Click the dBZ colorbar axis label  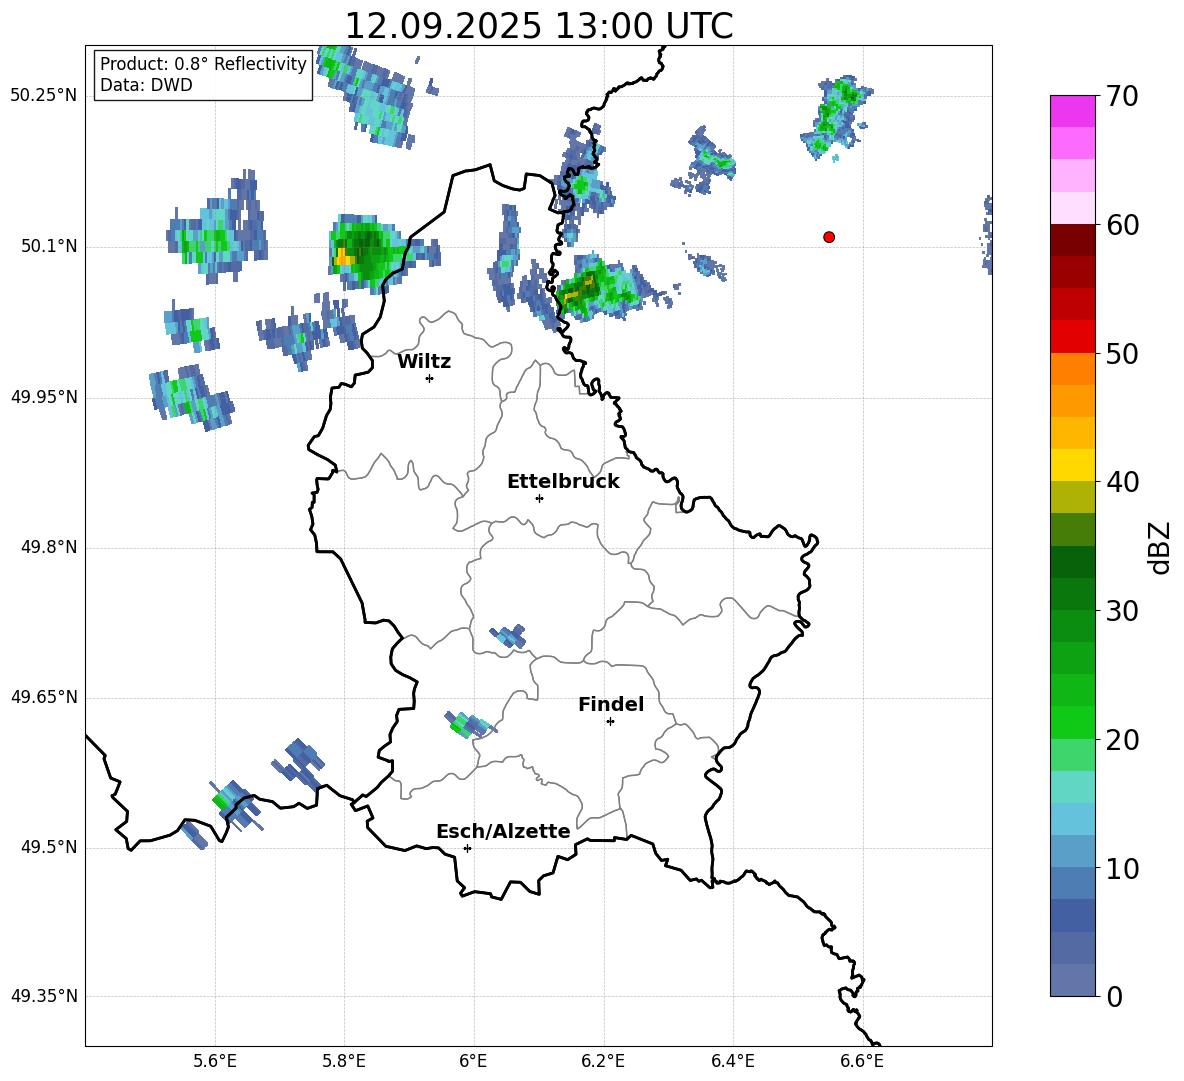[1159, 547]
